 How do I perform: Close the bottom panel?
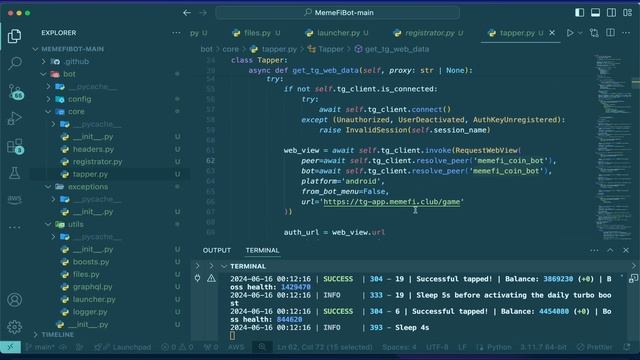point(626,250)
